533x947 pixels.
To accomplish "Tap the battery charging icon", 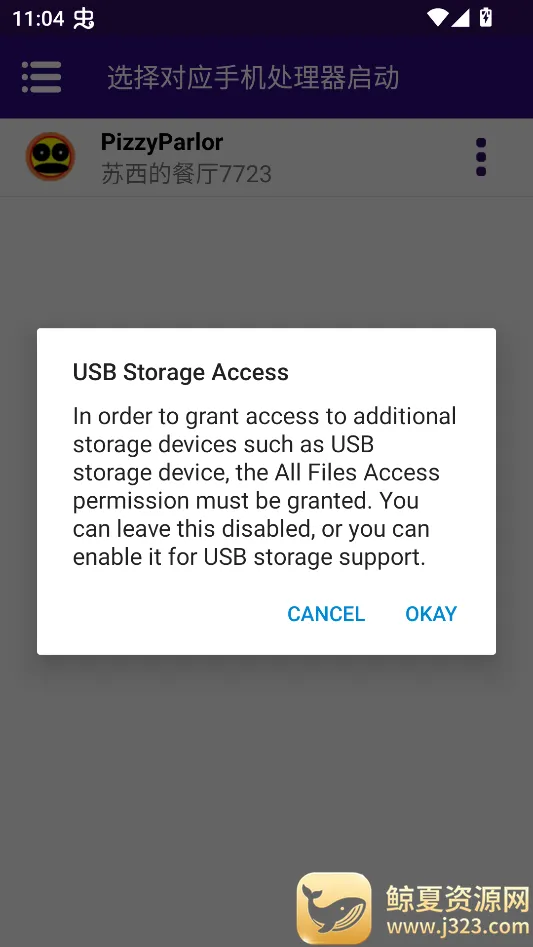I will (x=486, y=18).
